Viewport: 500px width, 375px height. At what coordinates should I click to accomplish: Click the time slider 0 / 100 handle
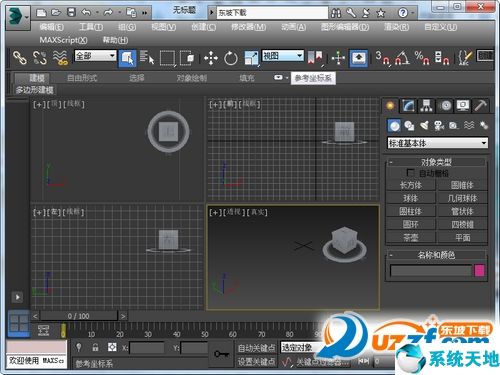[79, 316]
